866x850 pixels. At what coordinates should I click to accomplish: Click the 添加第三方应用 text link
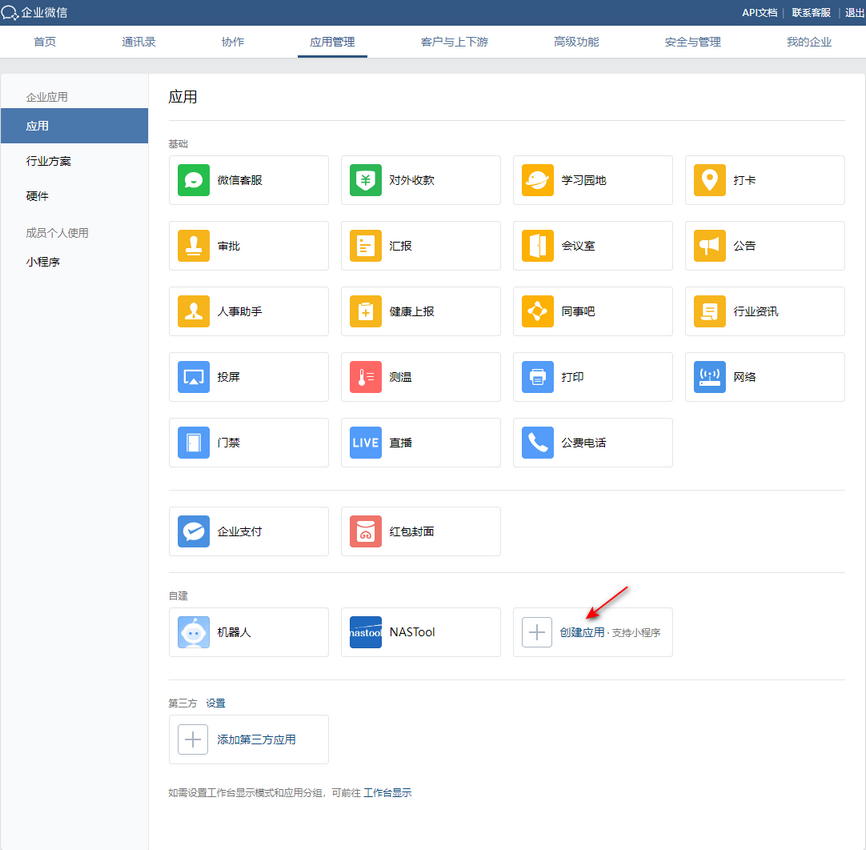point(256,740)
